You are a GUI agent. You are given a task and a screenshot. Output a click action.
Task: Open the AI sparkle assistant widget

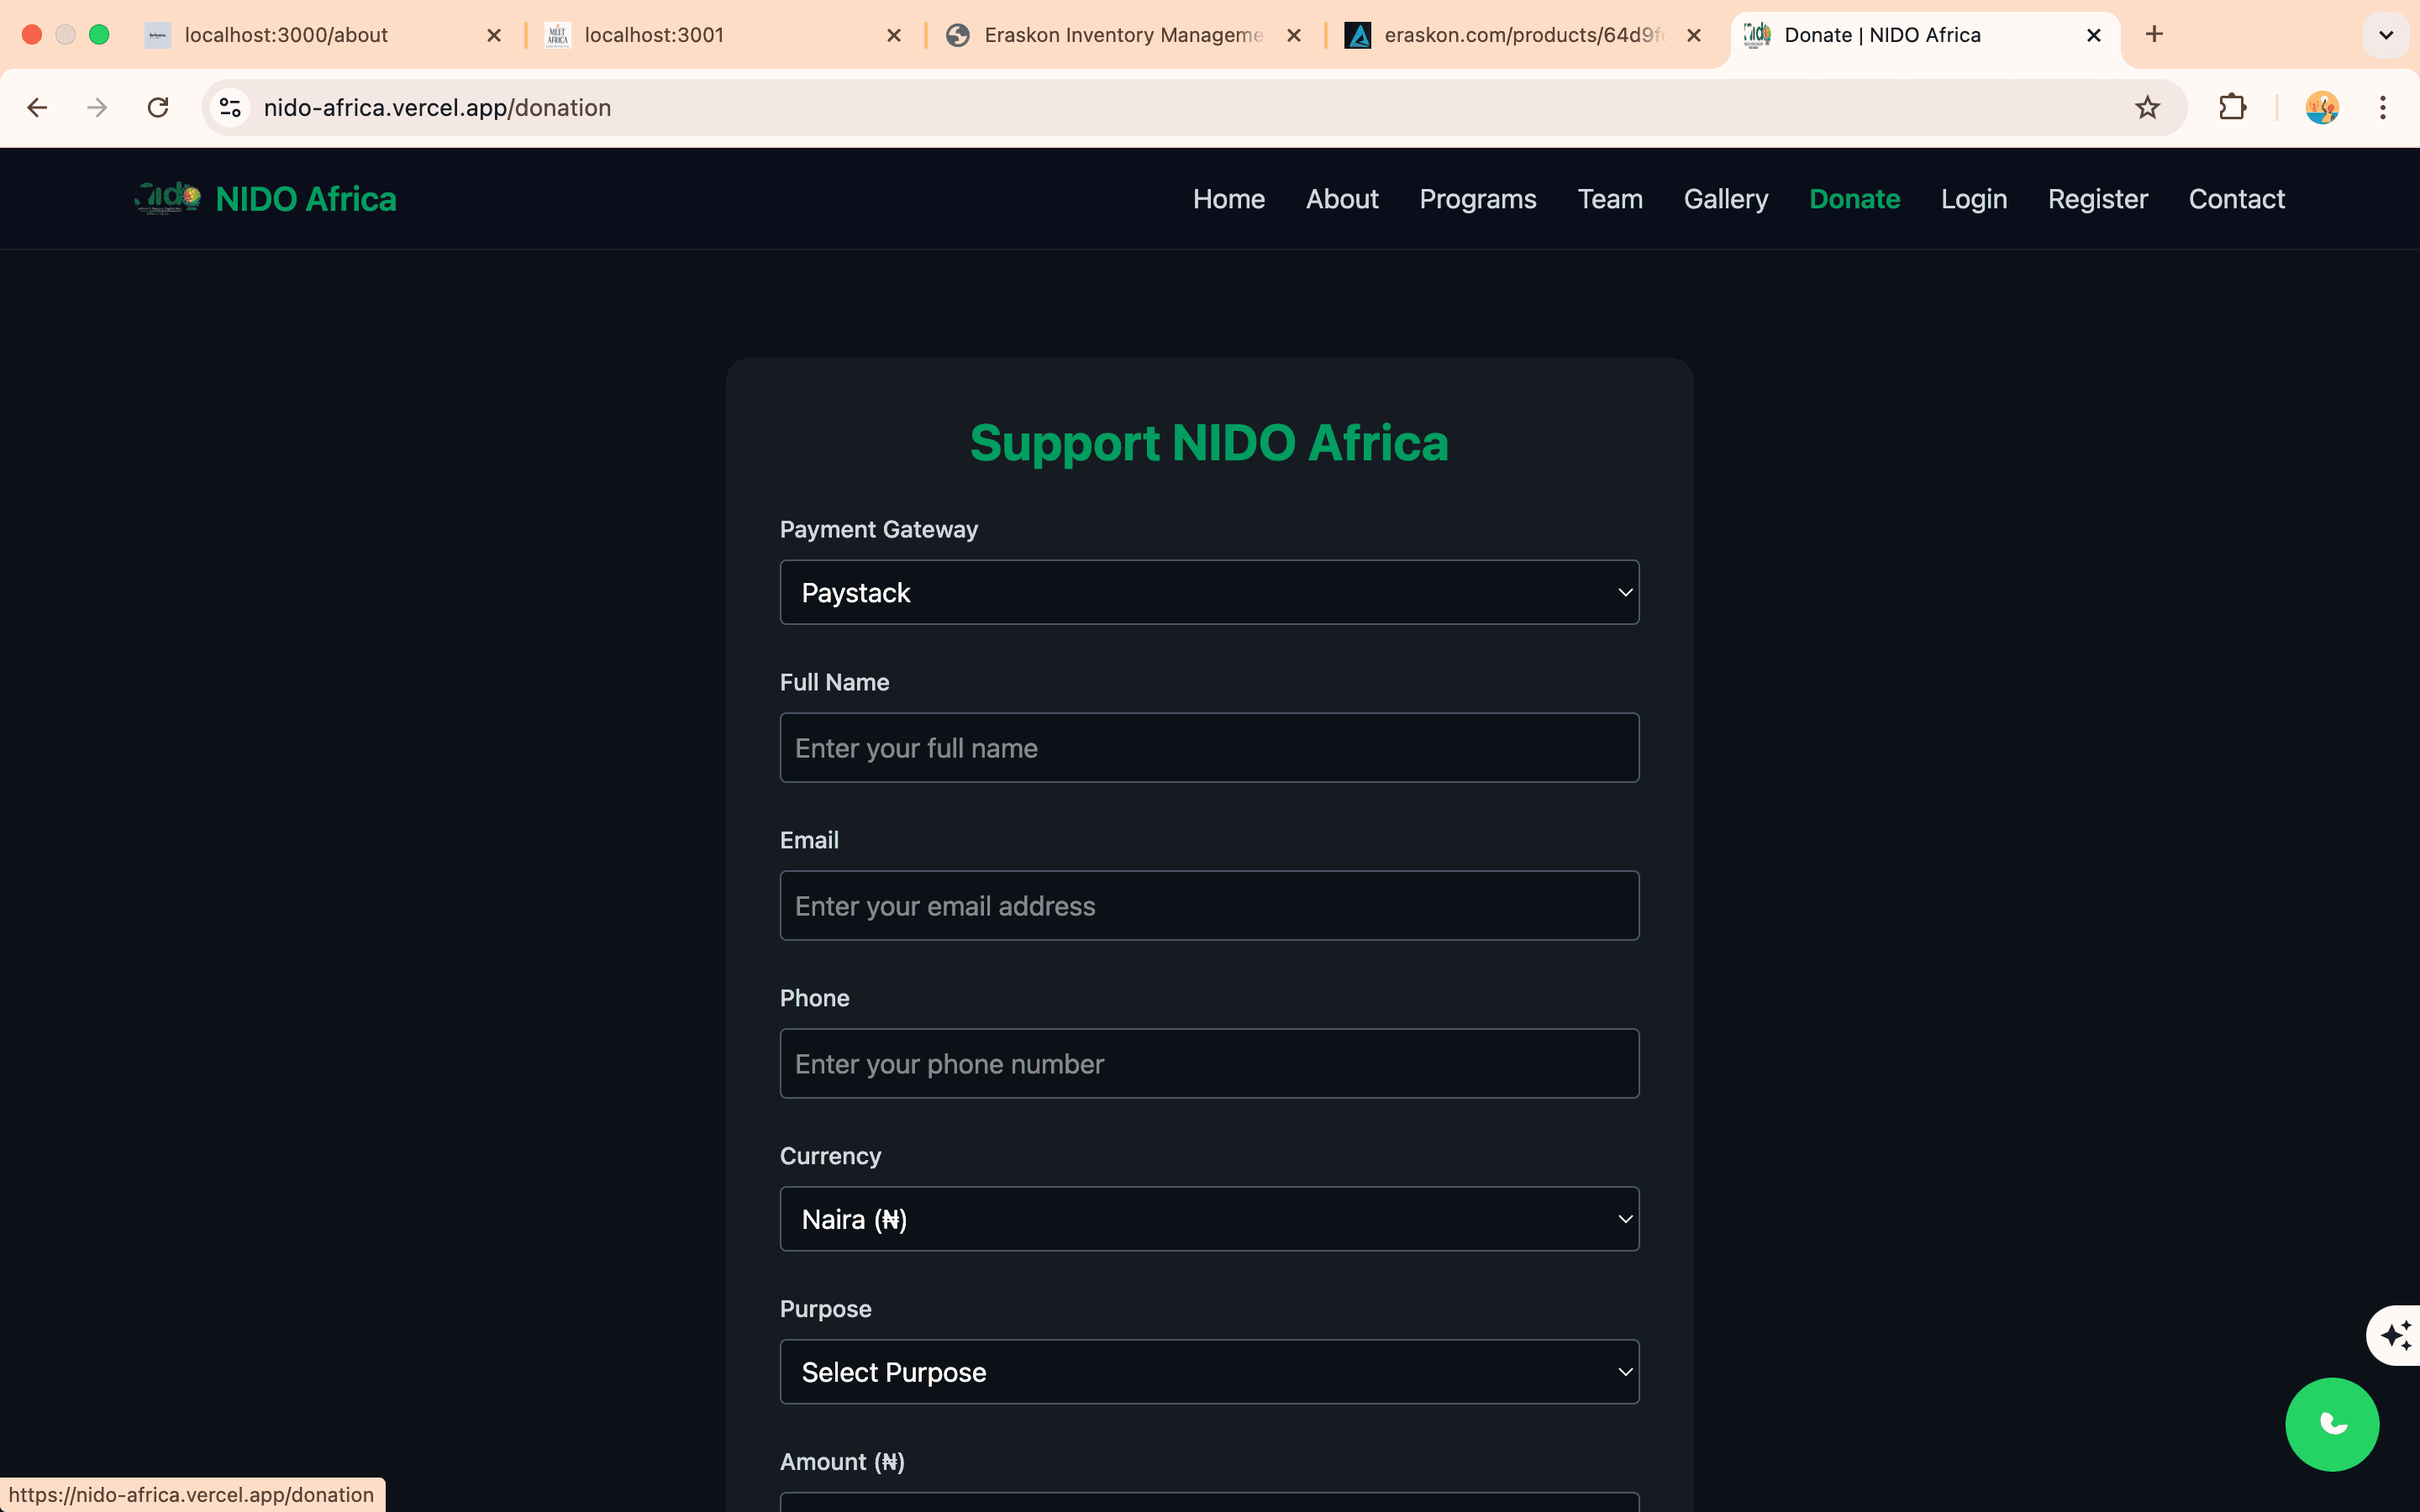tap(2396, 1335)
